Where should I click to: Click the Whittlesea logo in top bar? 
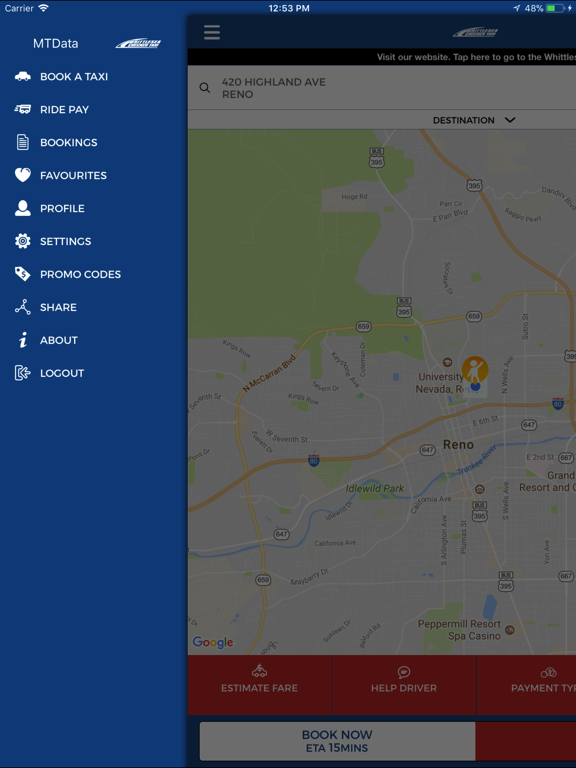[475, 32]
